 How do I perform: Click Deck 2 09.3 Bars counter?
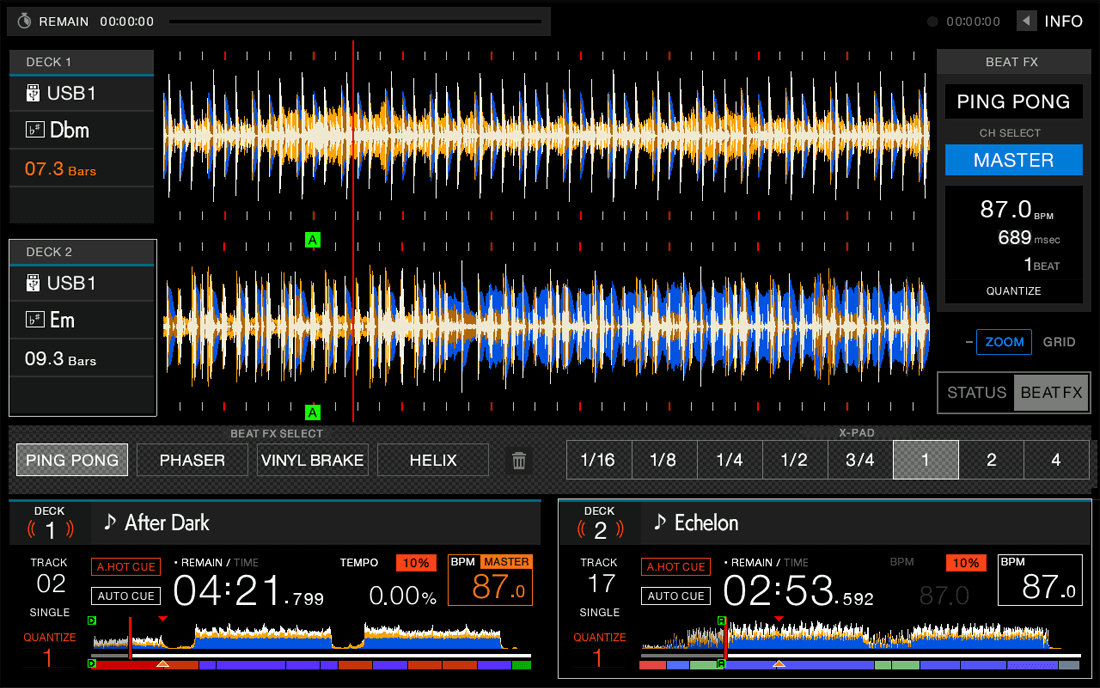click(60, 359)
